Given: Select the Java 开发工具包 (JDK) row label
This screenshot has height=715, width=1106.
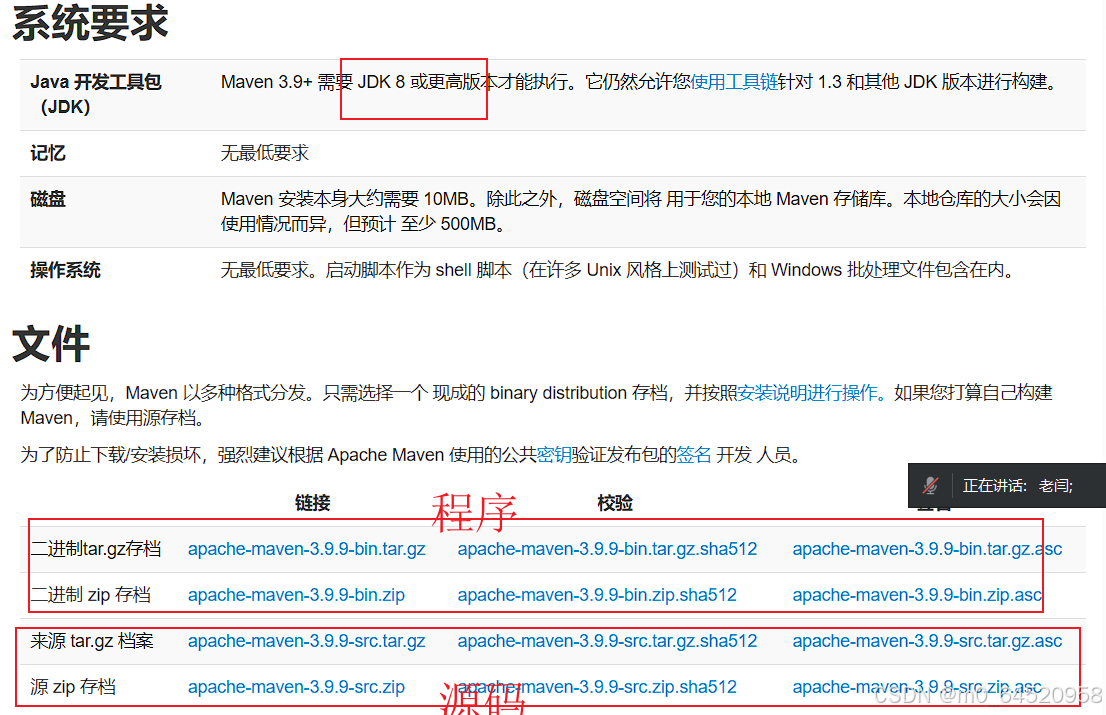Looking at the screenshot, I should point(96,94).
